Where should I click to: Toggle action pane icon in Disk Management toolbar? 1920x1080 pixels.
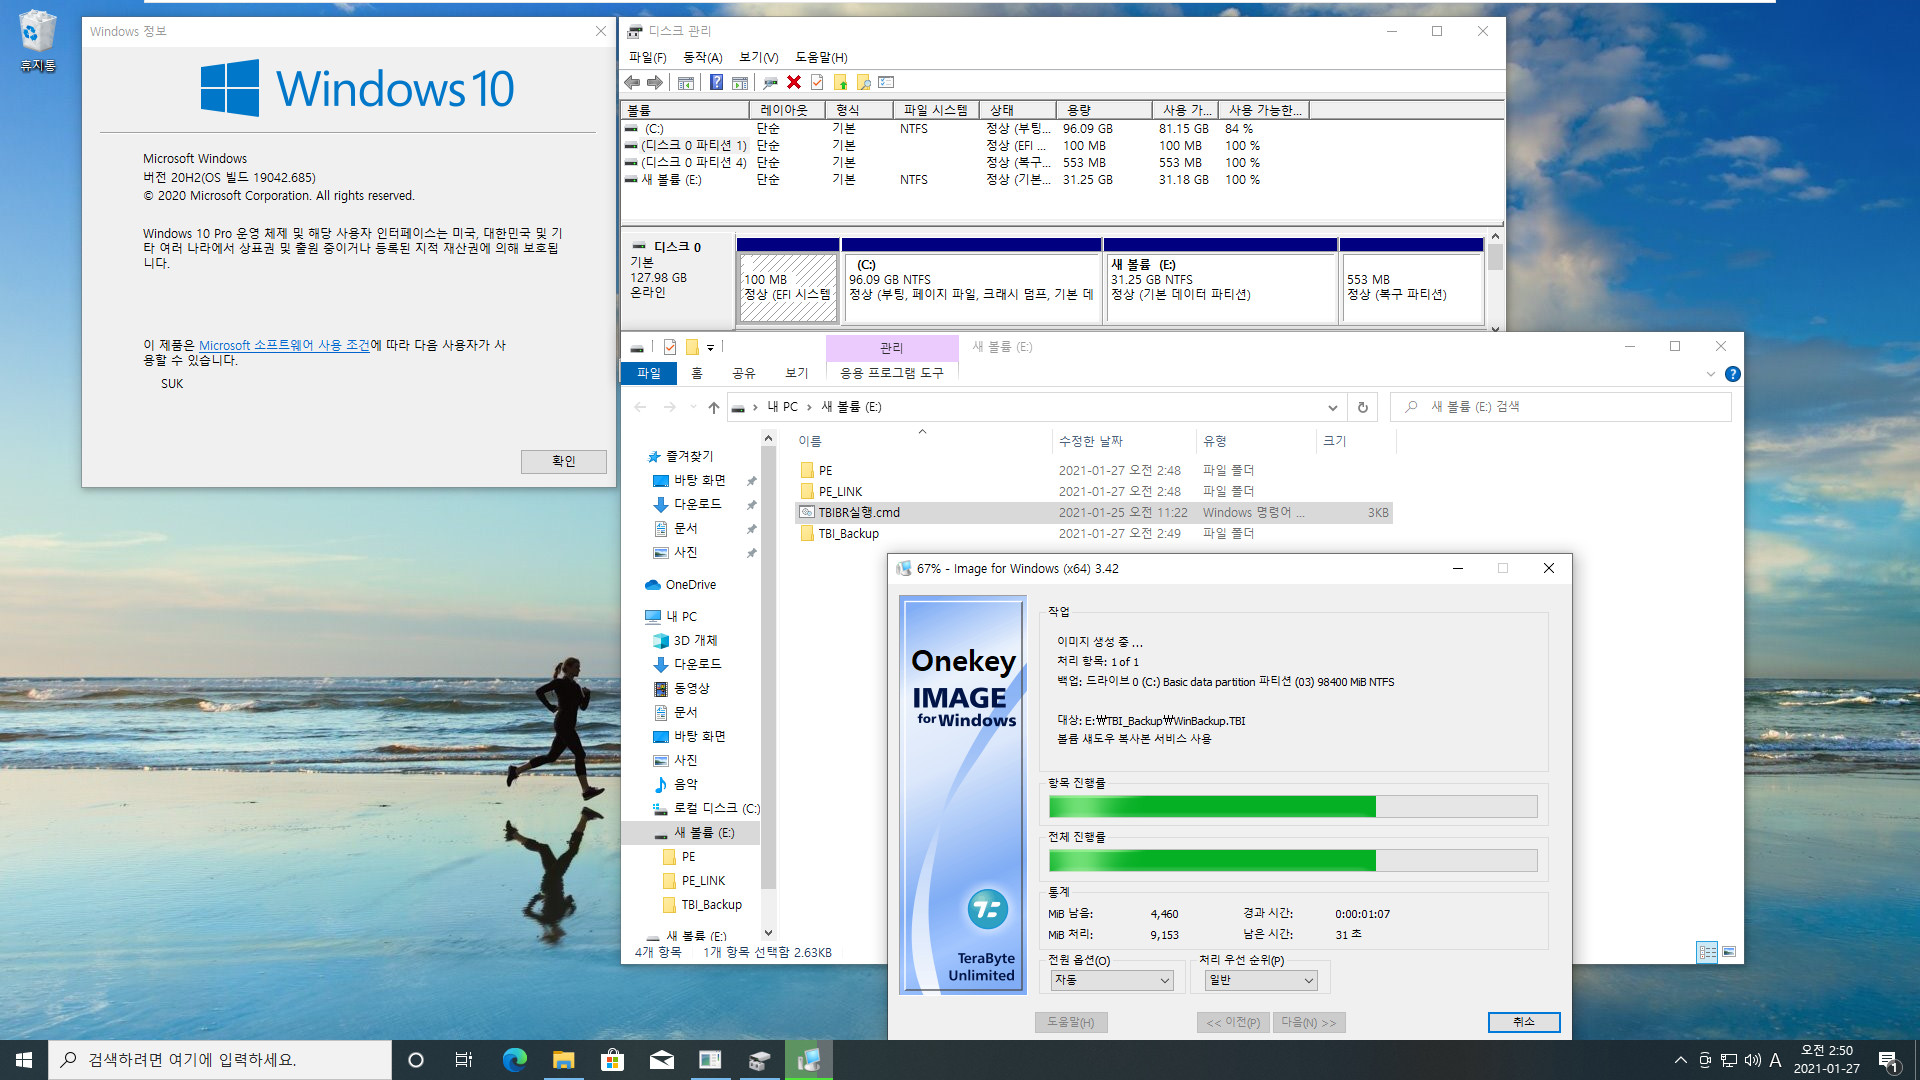tap(740, 82)
